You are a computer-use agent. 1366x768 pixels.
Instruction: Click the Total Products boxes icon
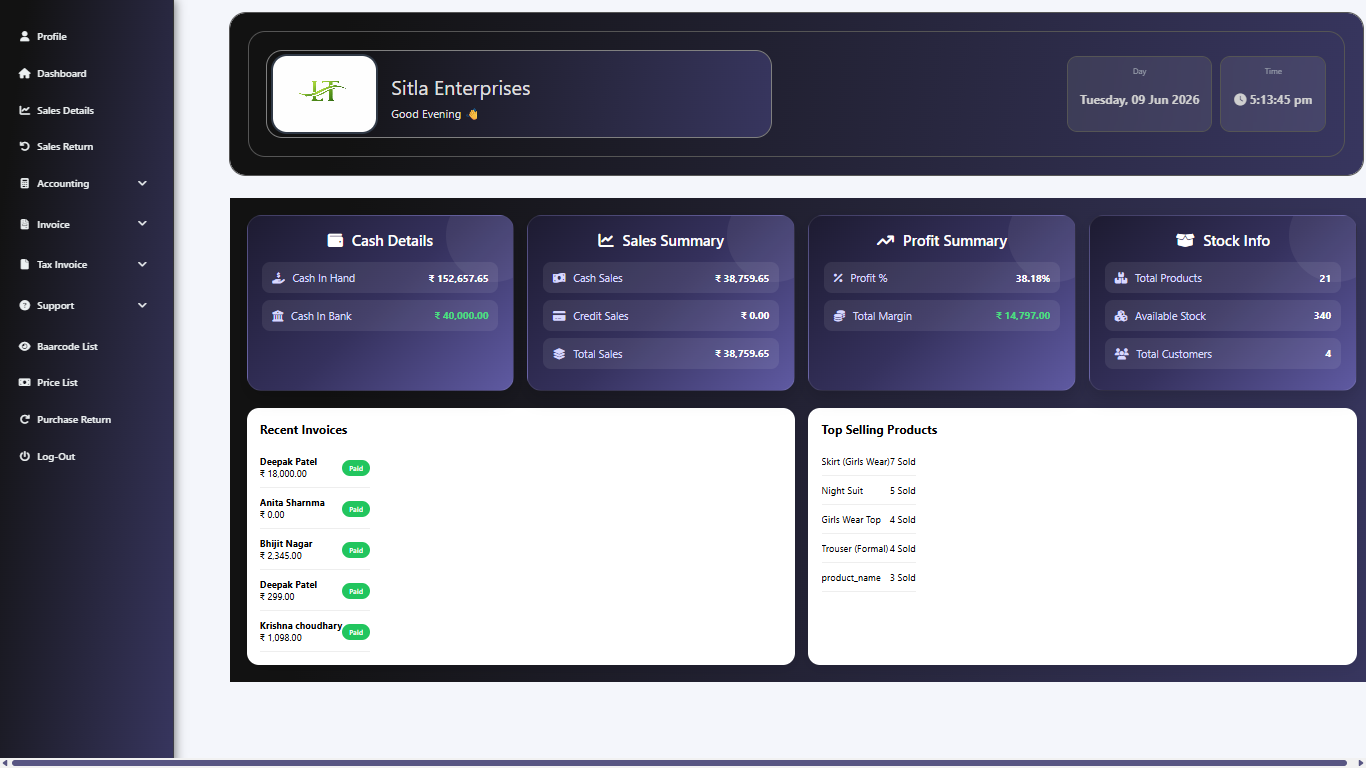pos(1121,278)
